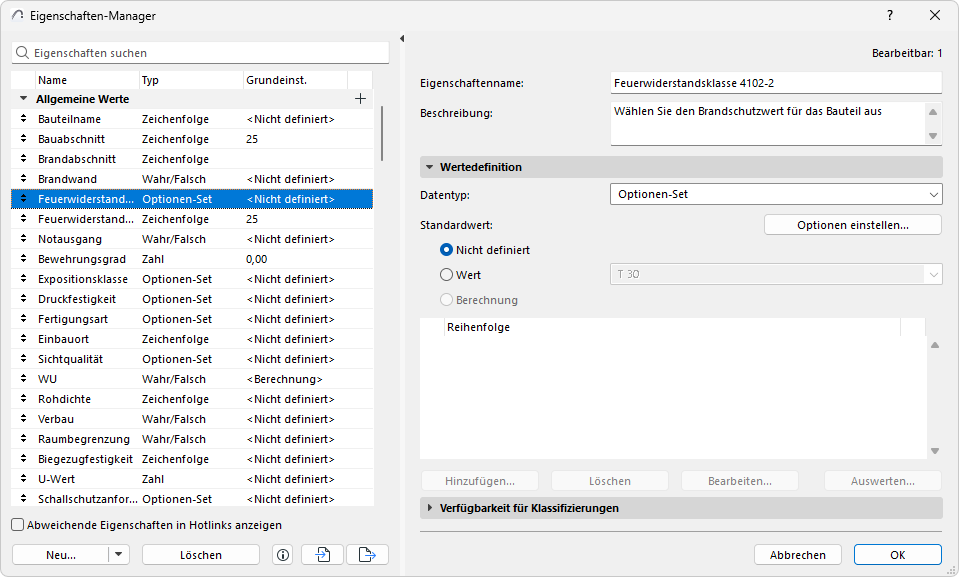
Task: Enable Abweichende Eigenschaften in Hotlinks anzeigen
Action: [x=18, y=525]
